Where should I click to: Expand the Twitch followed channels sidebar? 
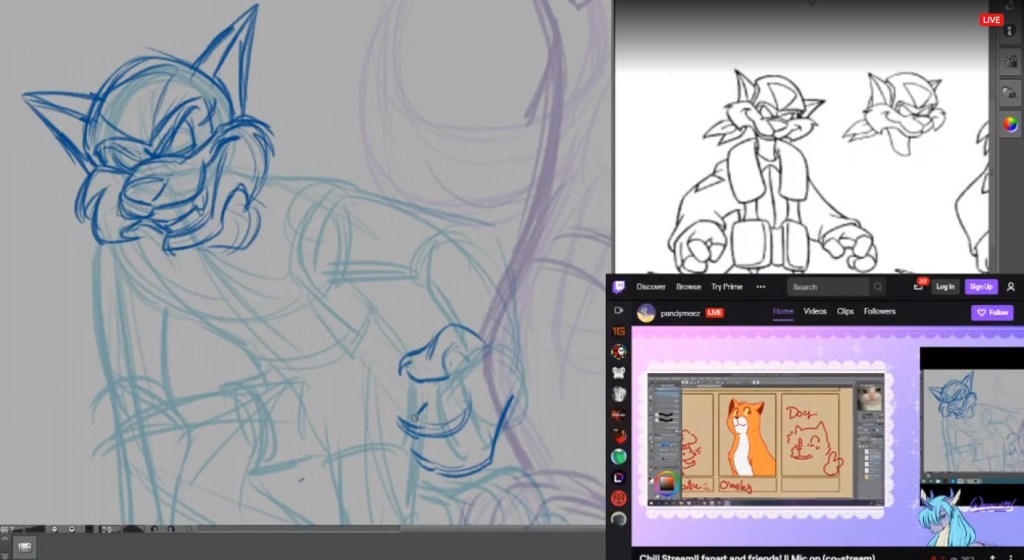[619, 311]
